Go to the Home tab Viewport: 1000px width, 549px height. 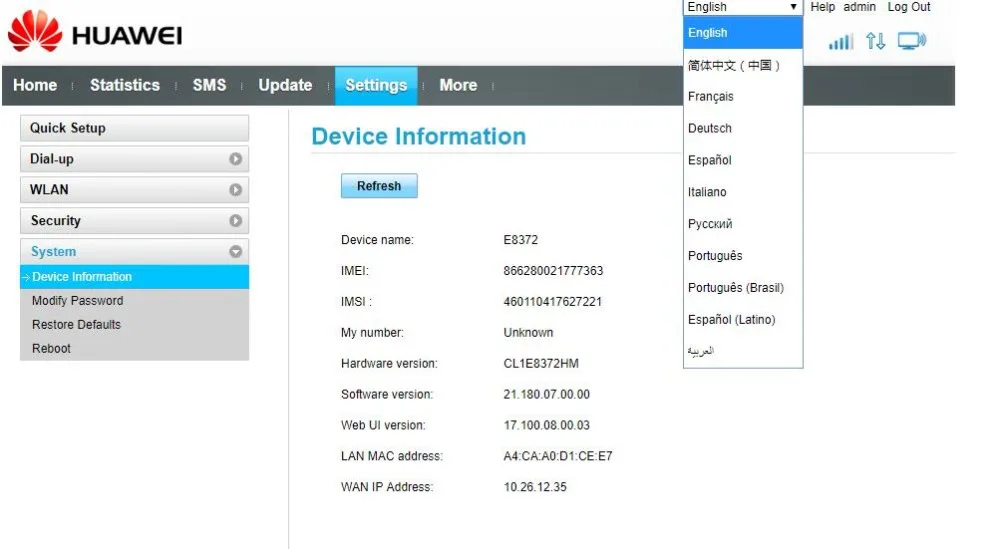click(35, 85)
